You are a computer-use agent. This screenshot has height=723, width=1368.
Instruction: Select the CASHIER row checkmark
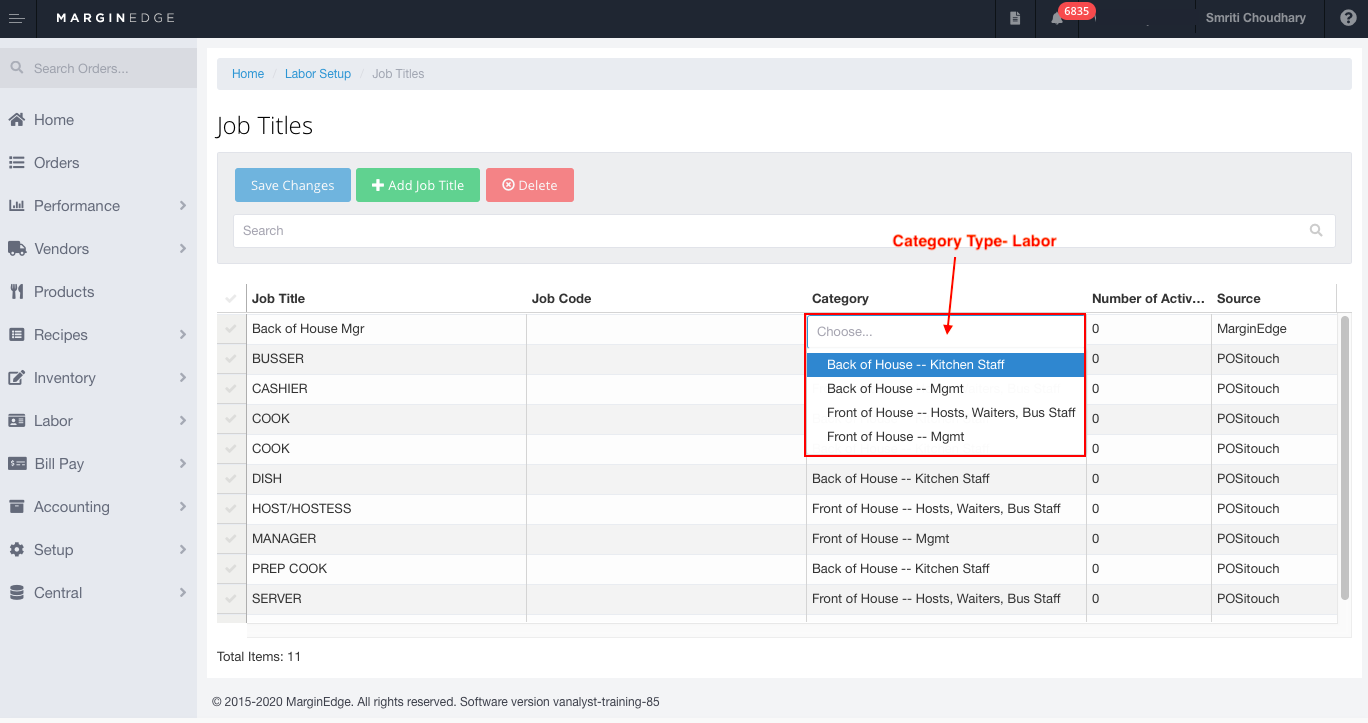point(231,388)
